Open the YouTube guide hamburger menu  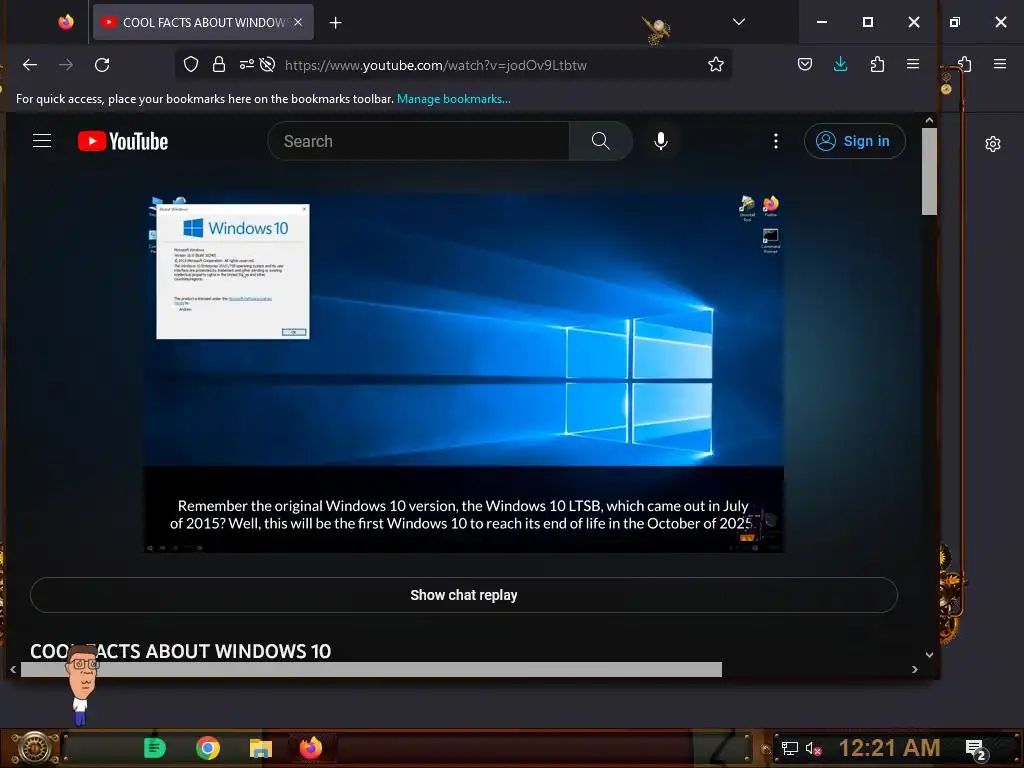tap(42, 141)
